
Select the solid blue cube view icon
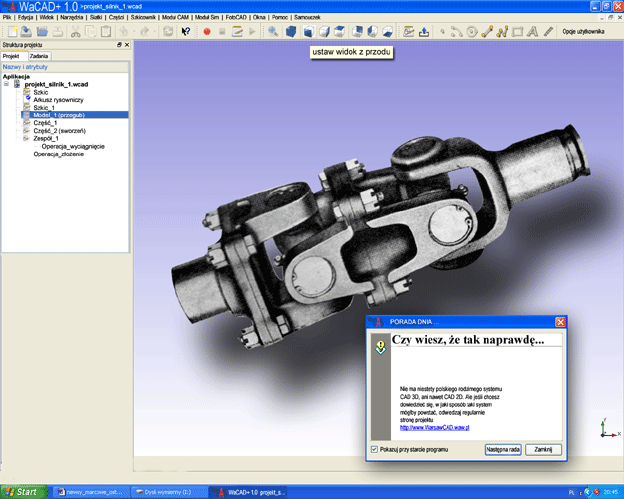(x=291, y=31)
